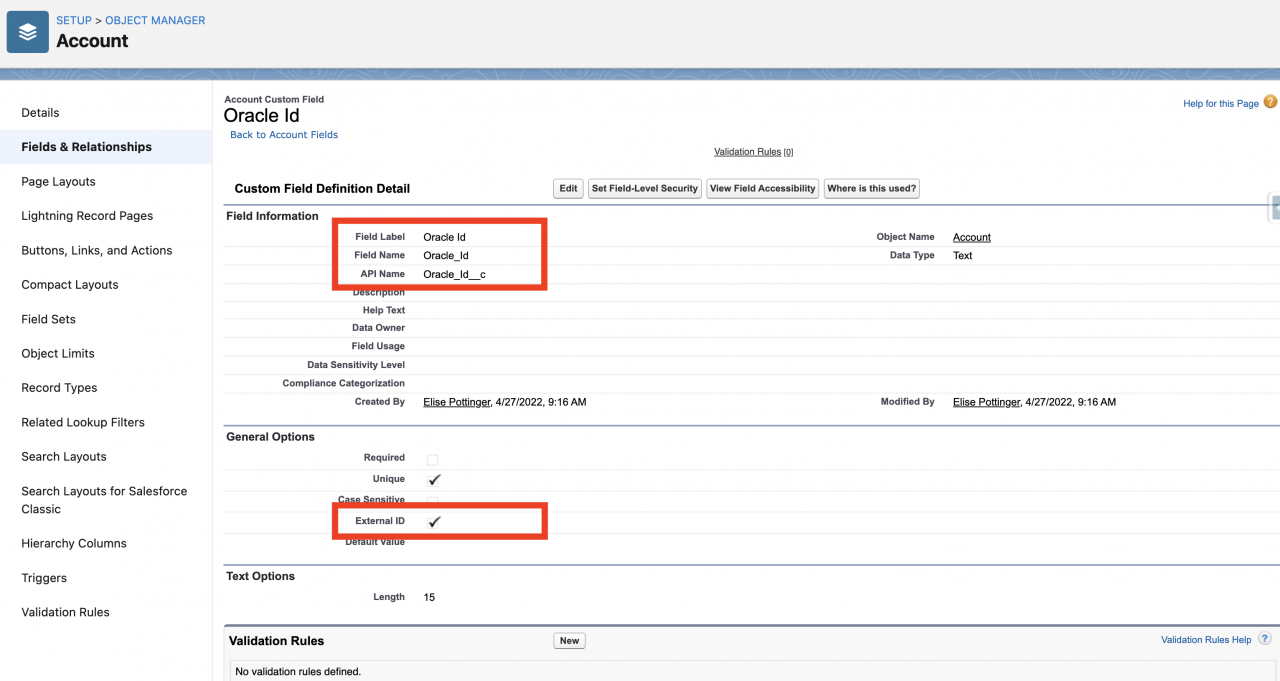Screen dimensions: 1280x681
Task: Check the Required checkbox
Action: pyautogui.click(x=432, y=460)
